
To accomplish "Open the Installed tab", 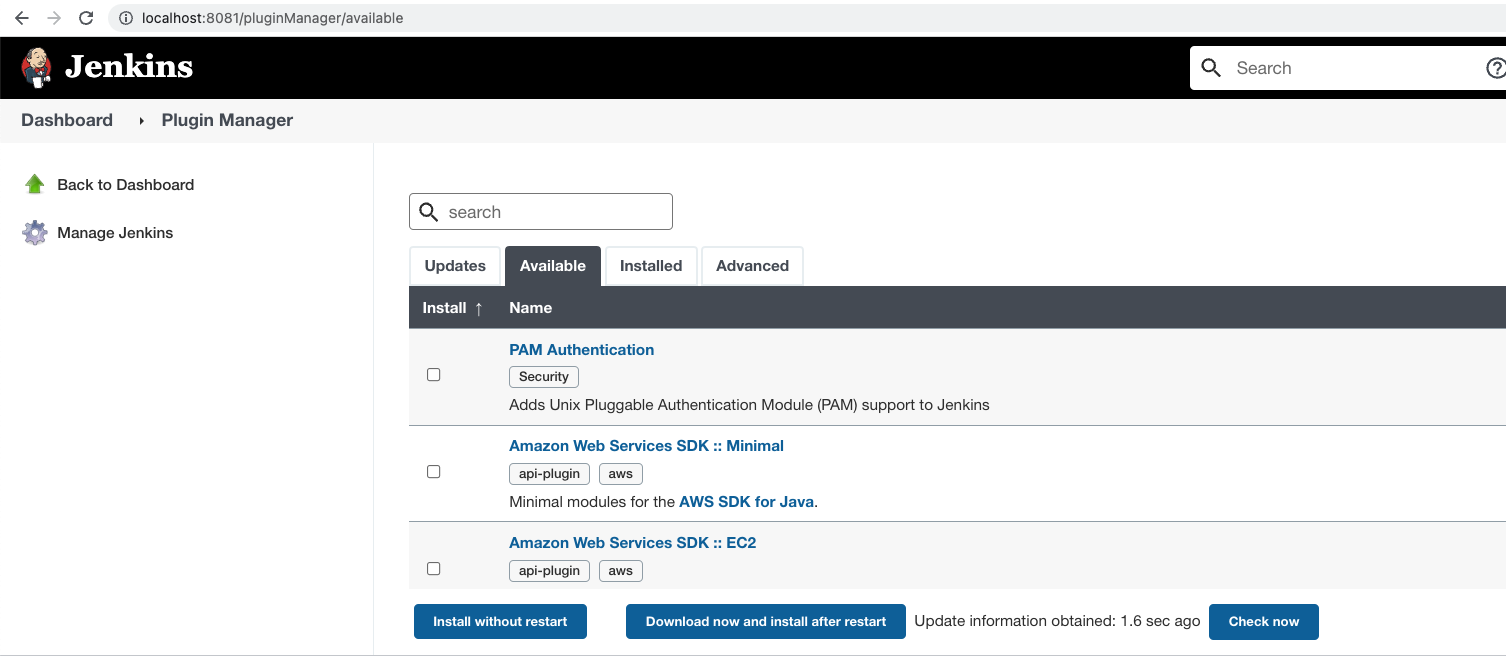I will [651, 266].
